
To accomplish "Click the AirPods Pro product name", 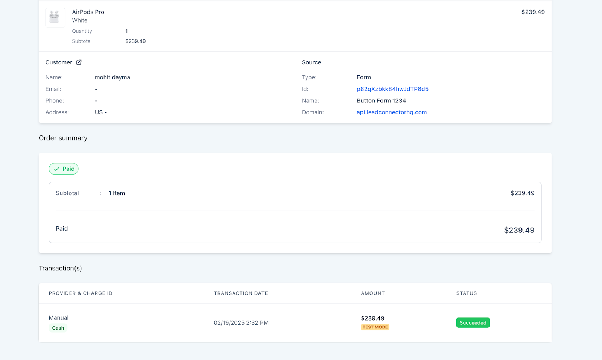I will pyautogui.click(x=88, y=12).
